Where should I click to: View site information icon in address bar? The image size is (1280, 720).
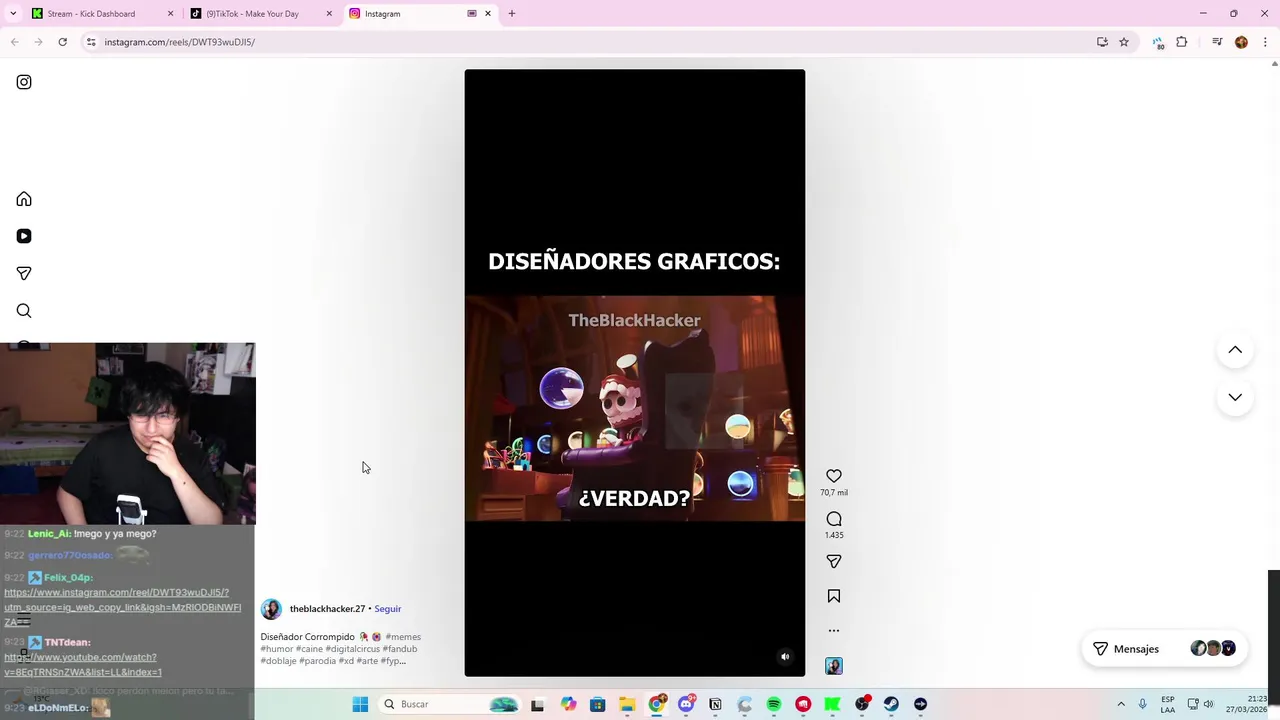point(91,42)
